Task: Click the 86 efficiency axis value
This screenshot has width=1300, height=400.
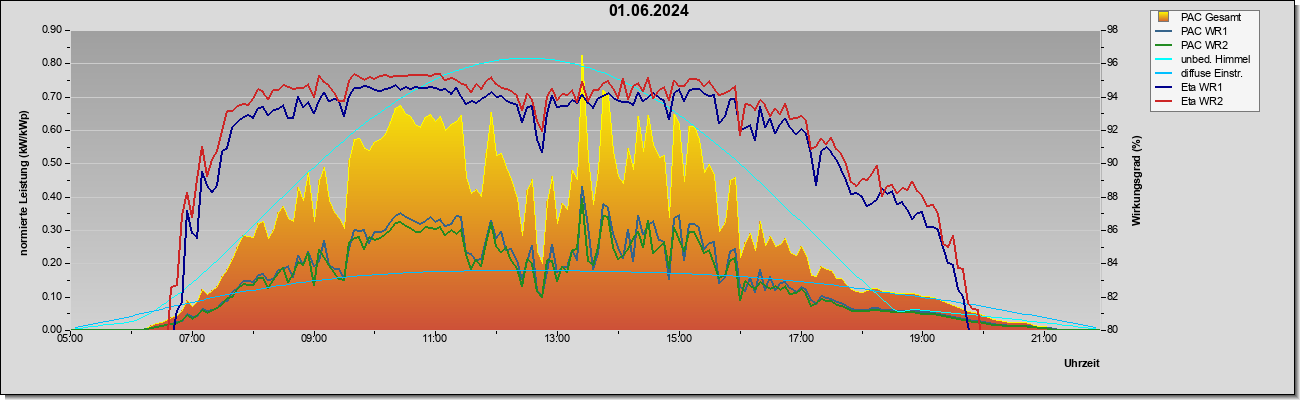Action: click(x=1111, y=230)
